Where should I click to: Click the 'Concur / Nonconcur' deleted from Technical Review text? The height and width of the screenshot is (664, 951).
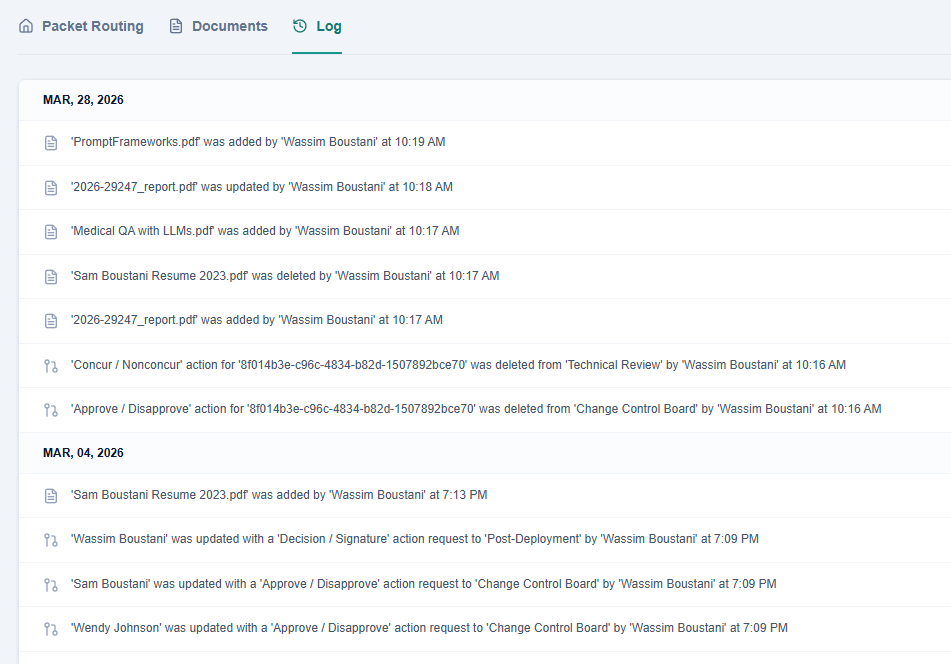(x=458, y=365)
